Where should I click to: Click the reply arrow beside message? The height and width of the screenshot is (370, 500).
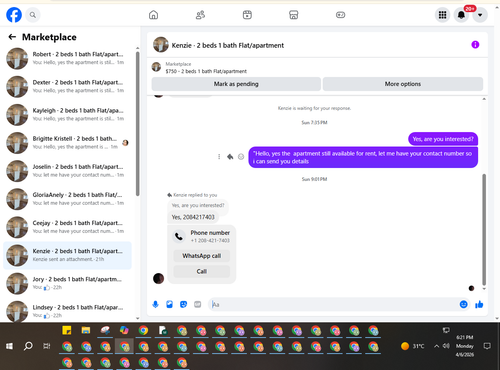click(x=230, y=157)
